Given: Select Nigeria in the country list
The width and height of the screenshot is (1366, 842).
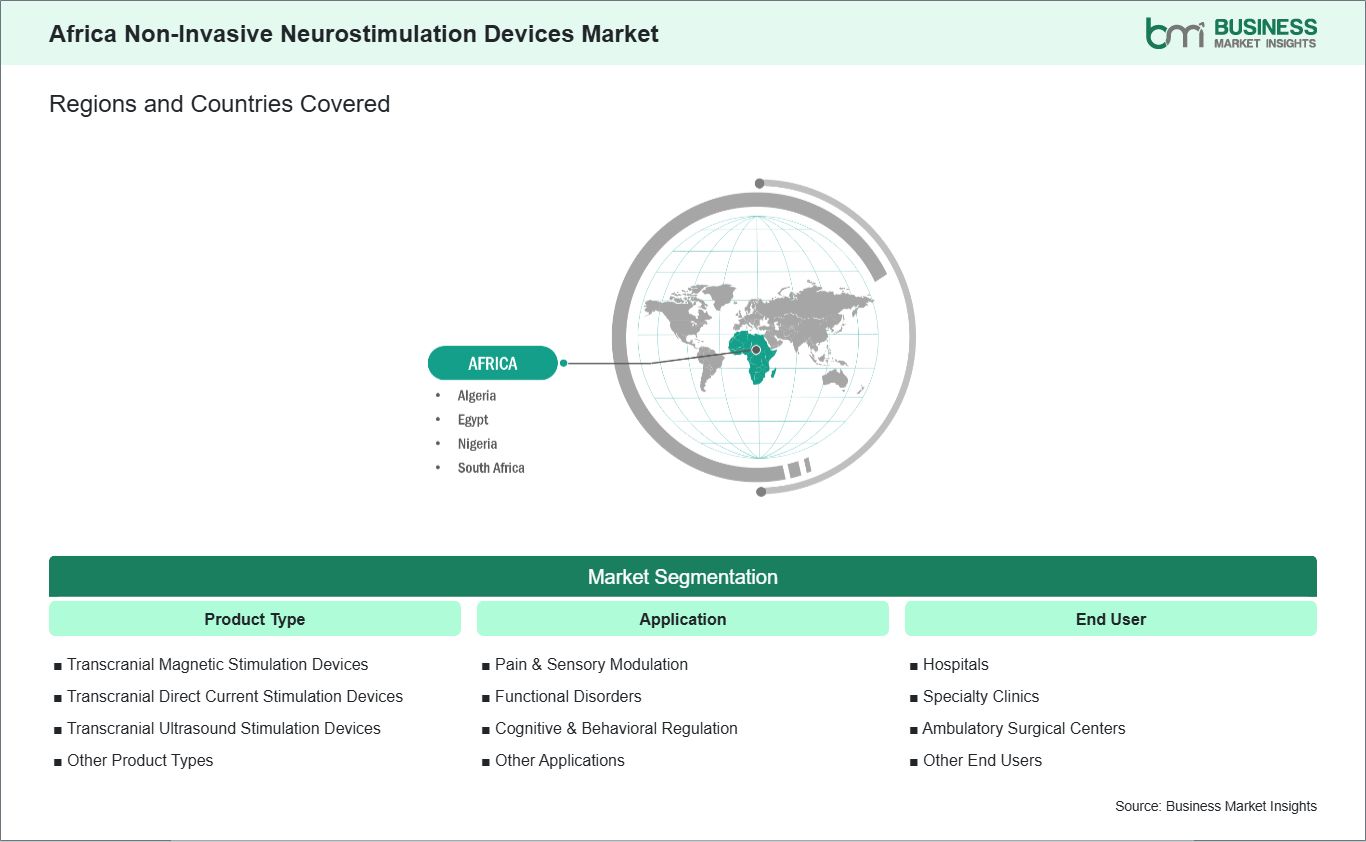Looking at the screenshot, I should click(477, 444).
